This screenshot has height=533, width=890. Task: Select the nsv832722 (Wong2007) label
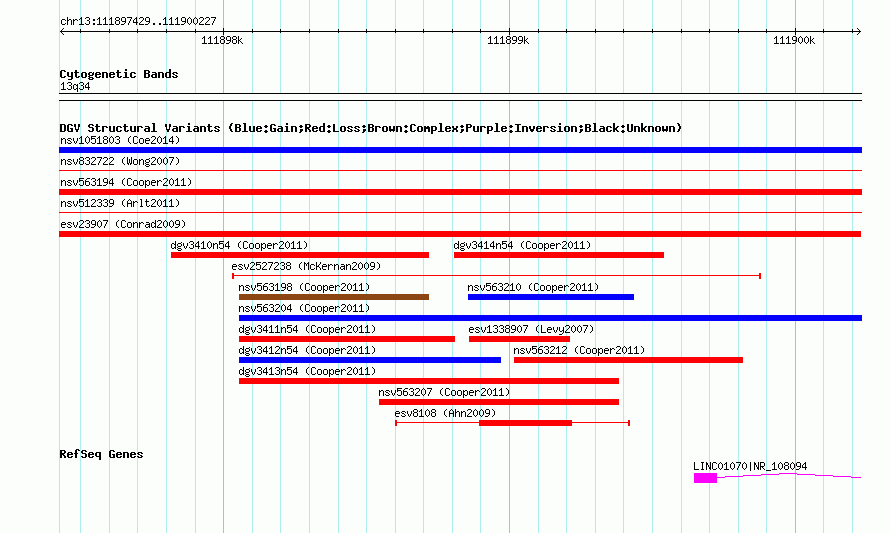pyautogui.click(x=120, y=161)
